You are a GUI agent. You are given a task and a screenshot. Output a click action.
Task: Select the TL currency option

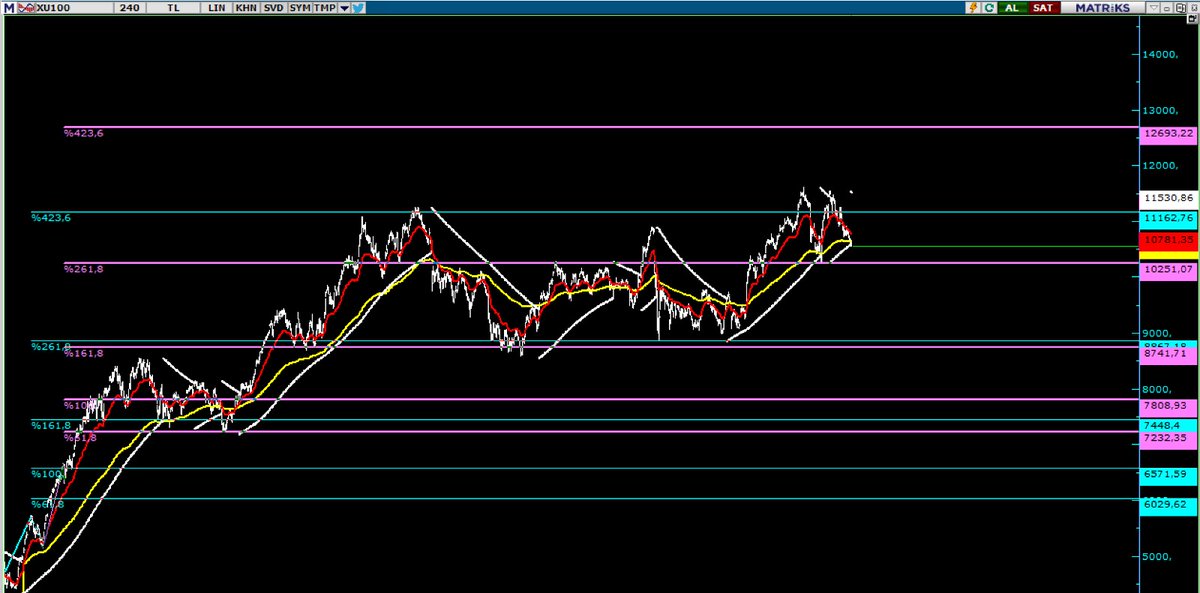(x=175, y=7)
